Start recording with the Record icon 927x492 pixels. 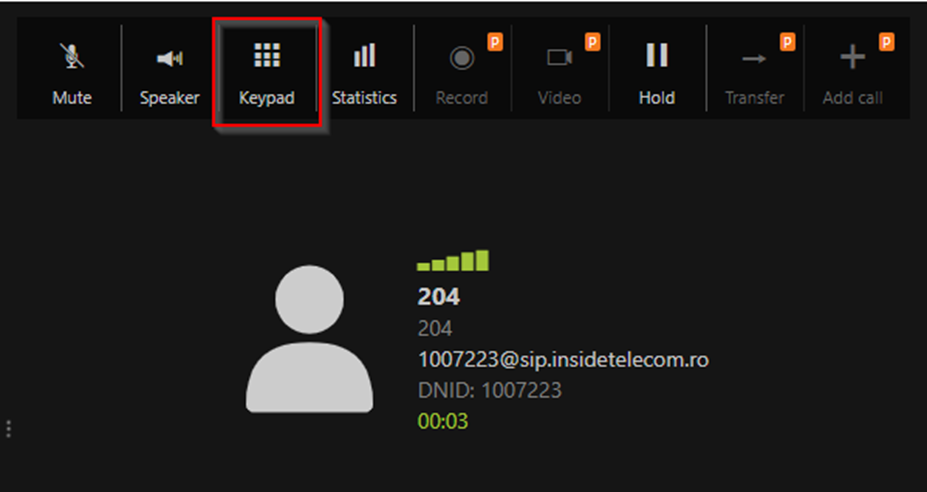click(x=462, y=58)
